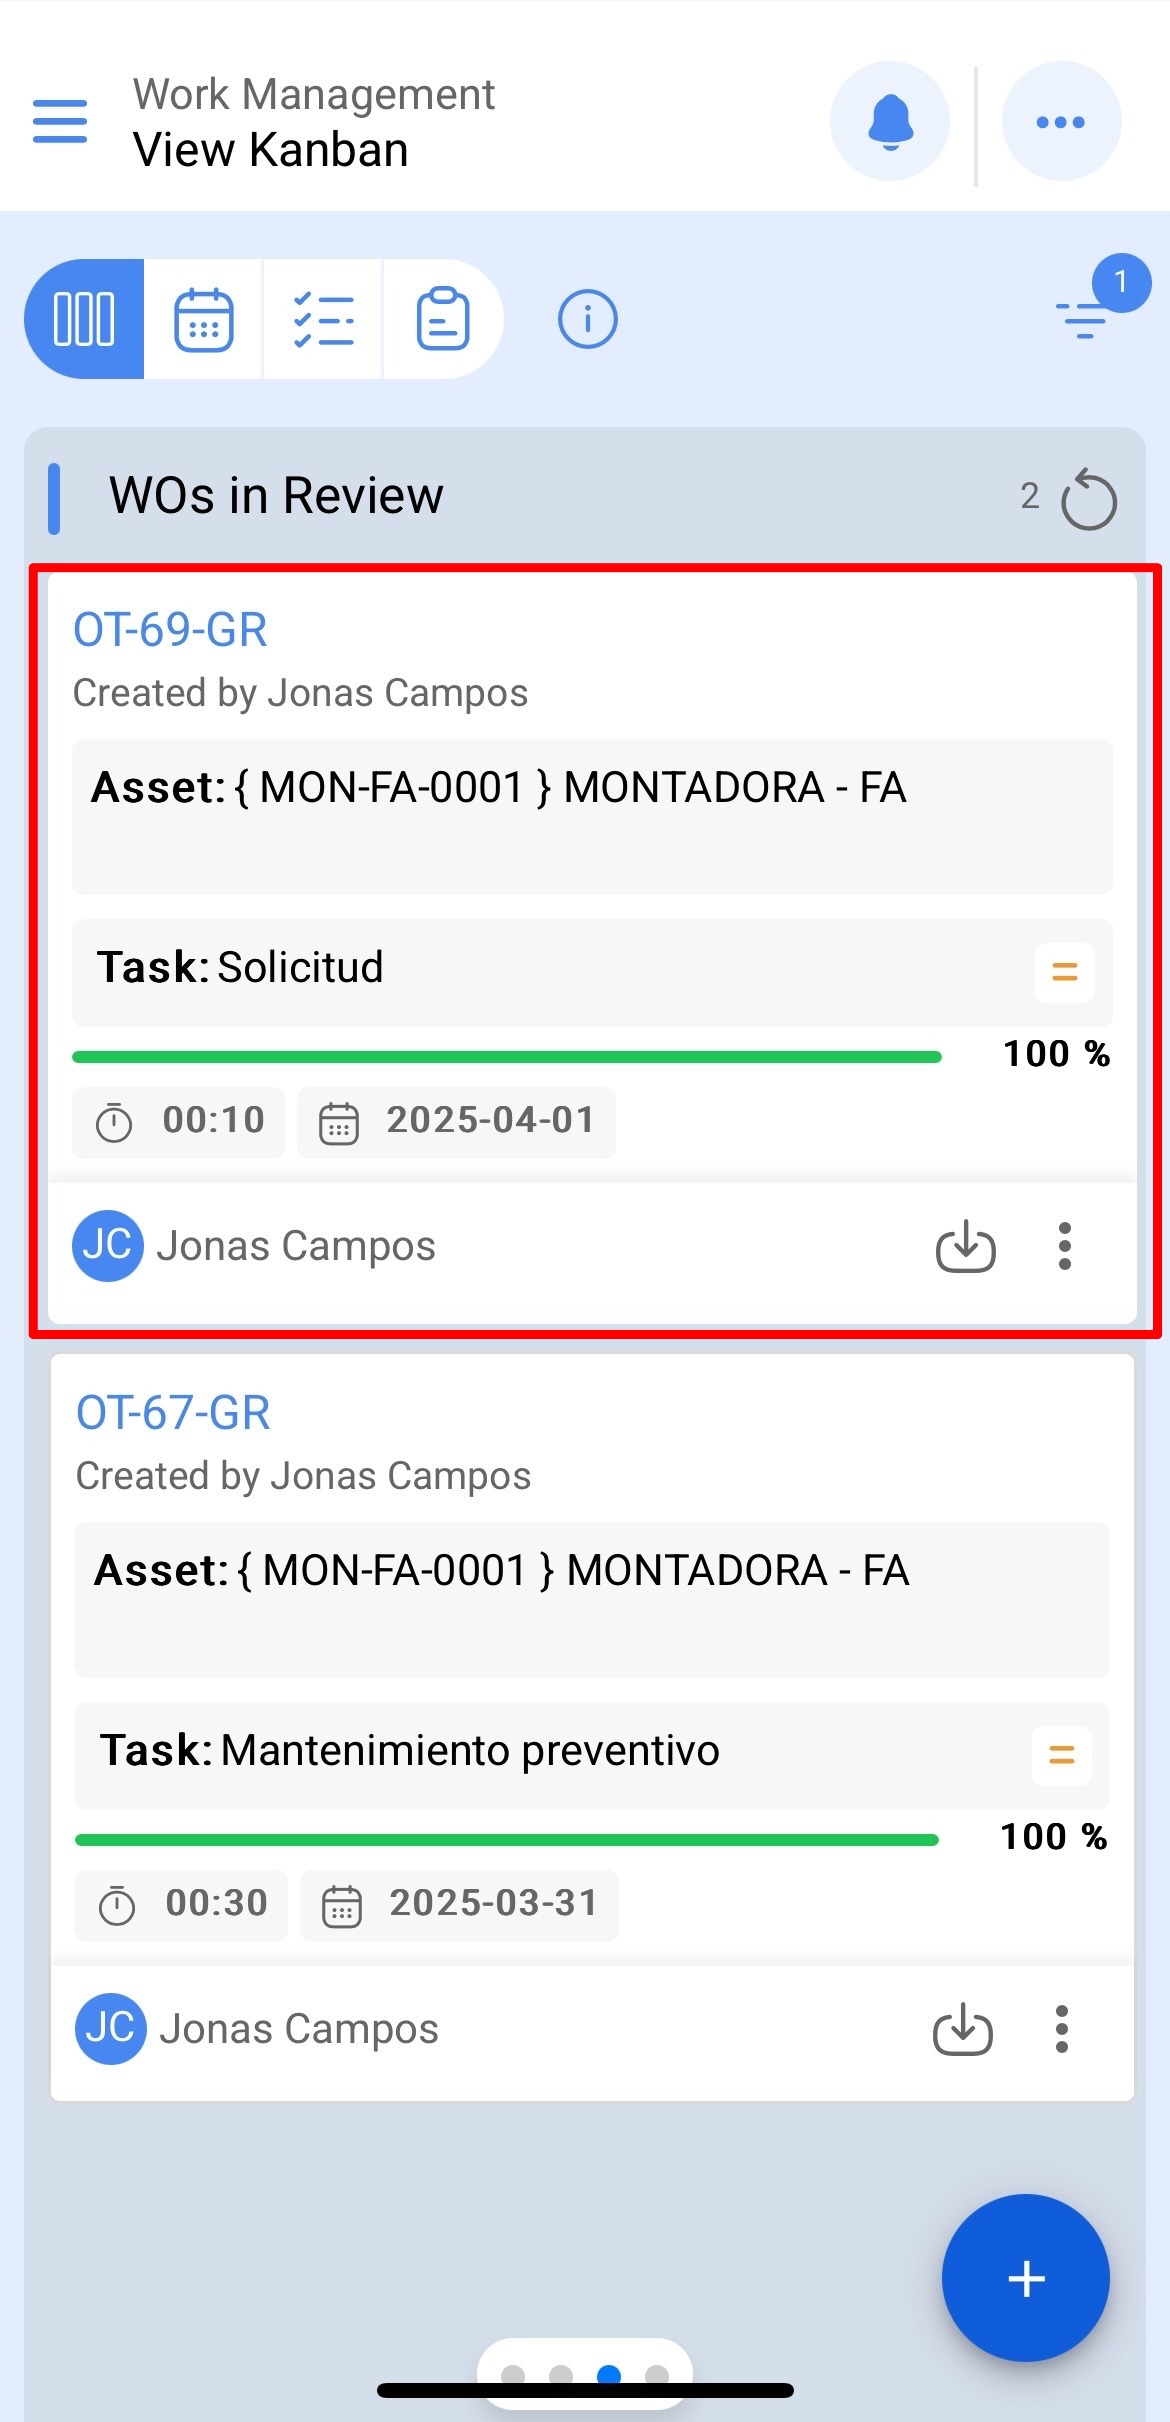
Task: Switch to the clipboard view tab
Action: (442, 319)
